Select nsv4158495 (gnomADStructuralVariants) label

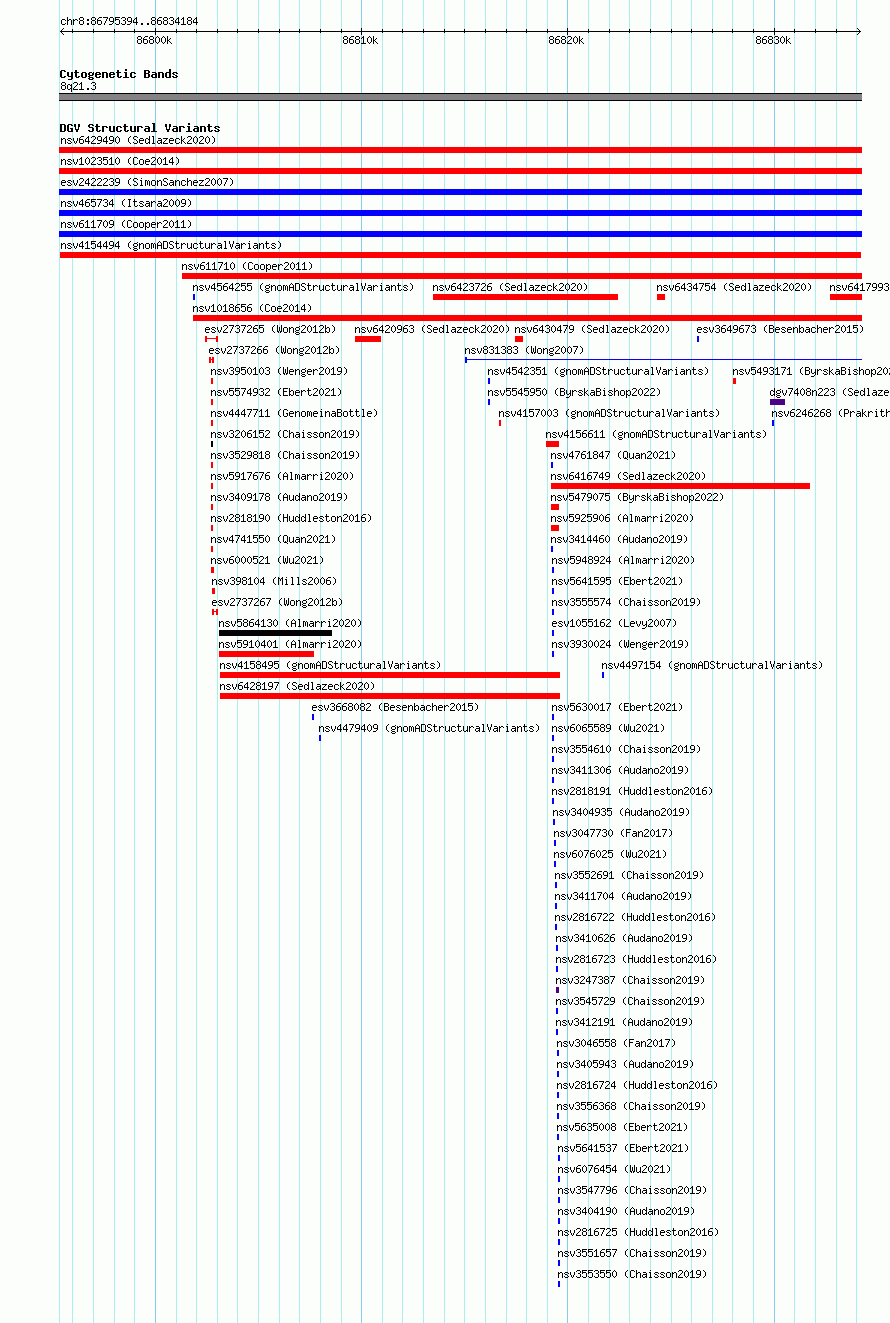(x=330, y=666)
